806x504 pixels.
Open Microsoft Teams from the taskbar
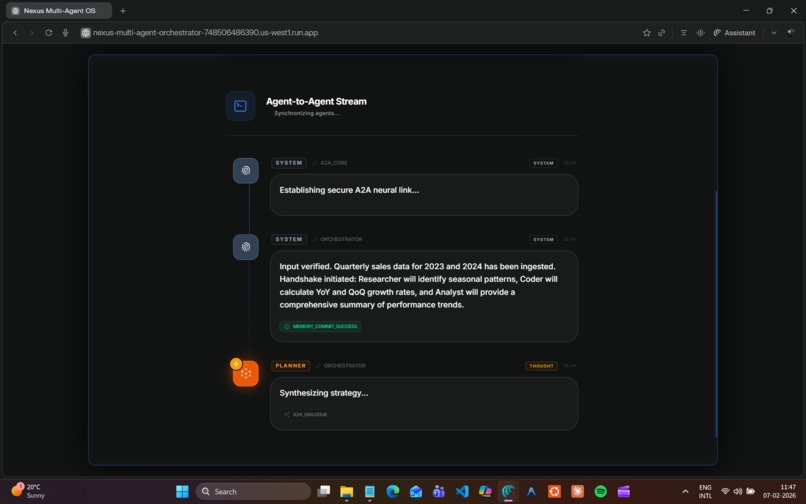(x=438, y=492)
